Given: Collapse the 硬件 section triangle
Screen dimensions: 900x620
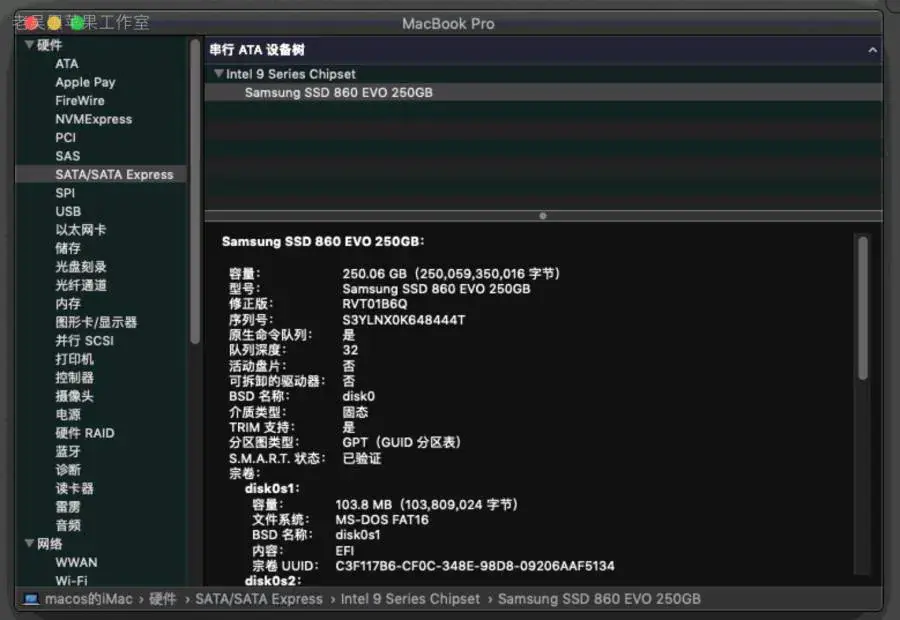Looking at the screenshot, I should point(29,45).
